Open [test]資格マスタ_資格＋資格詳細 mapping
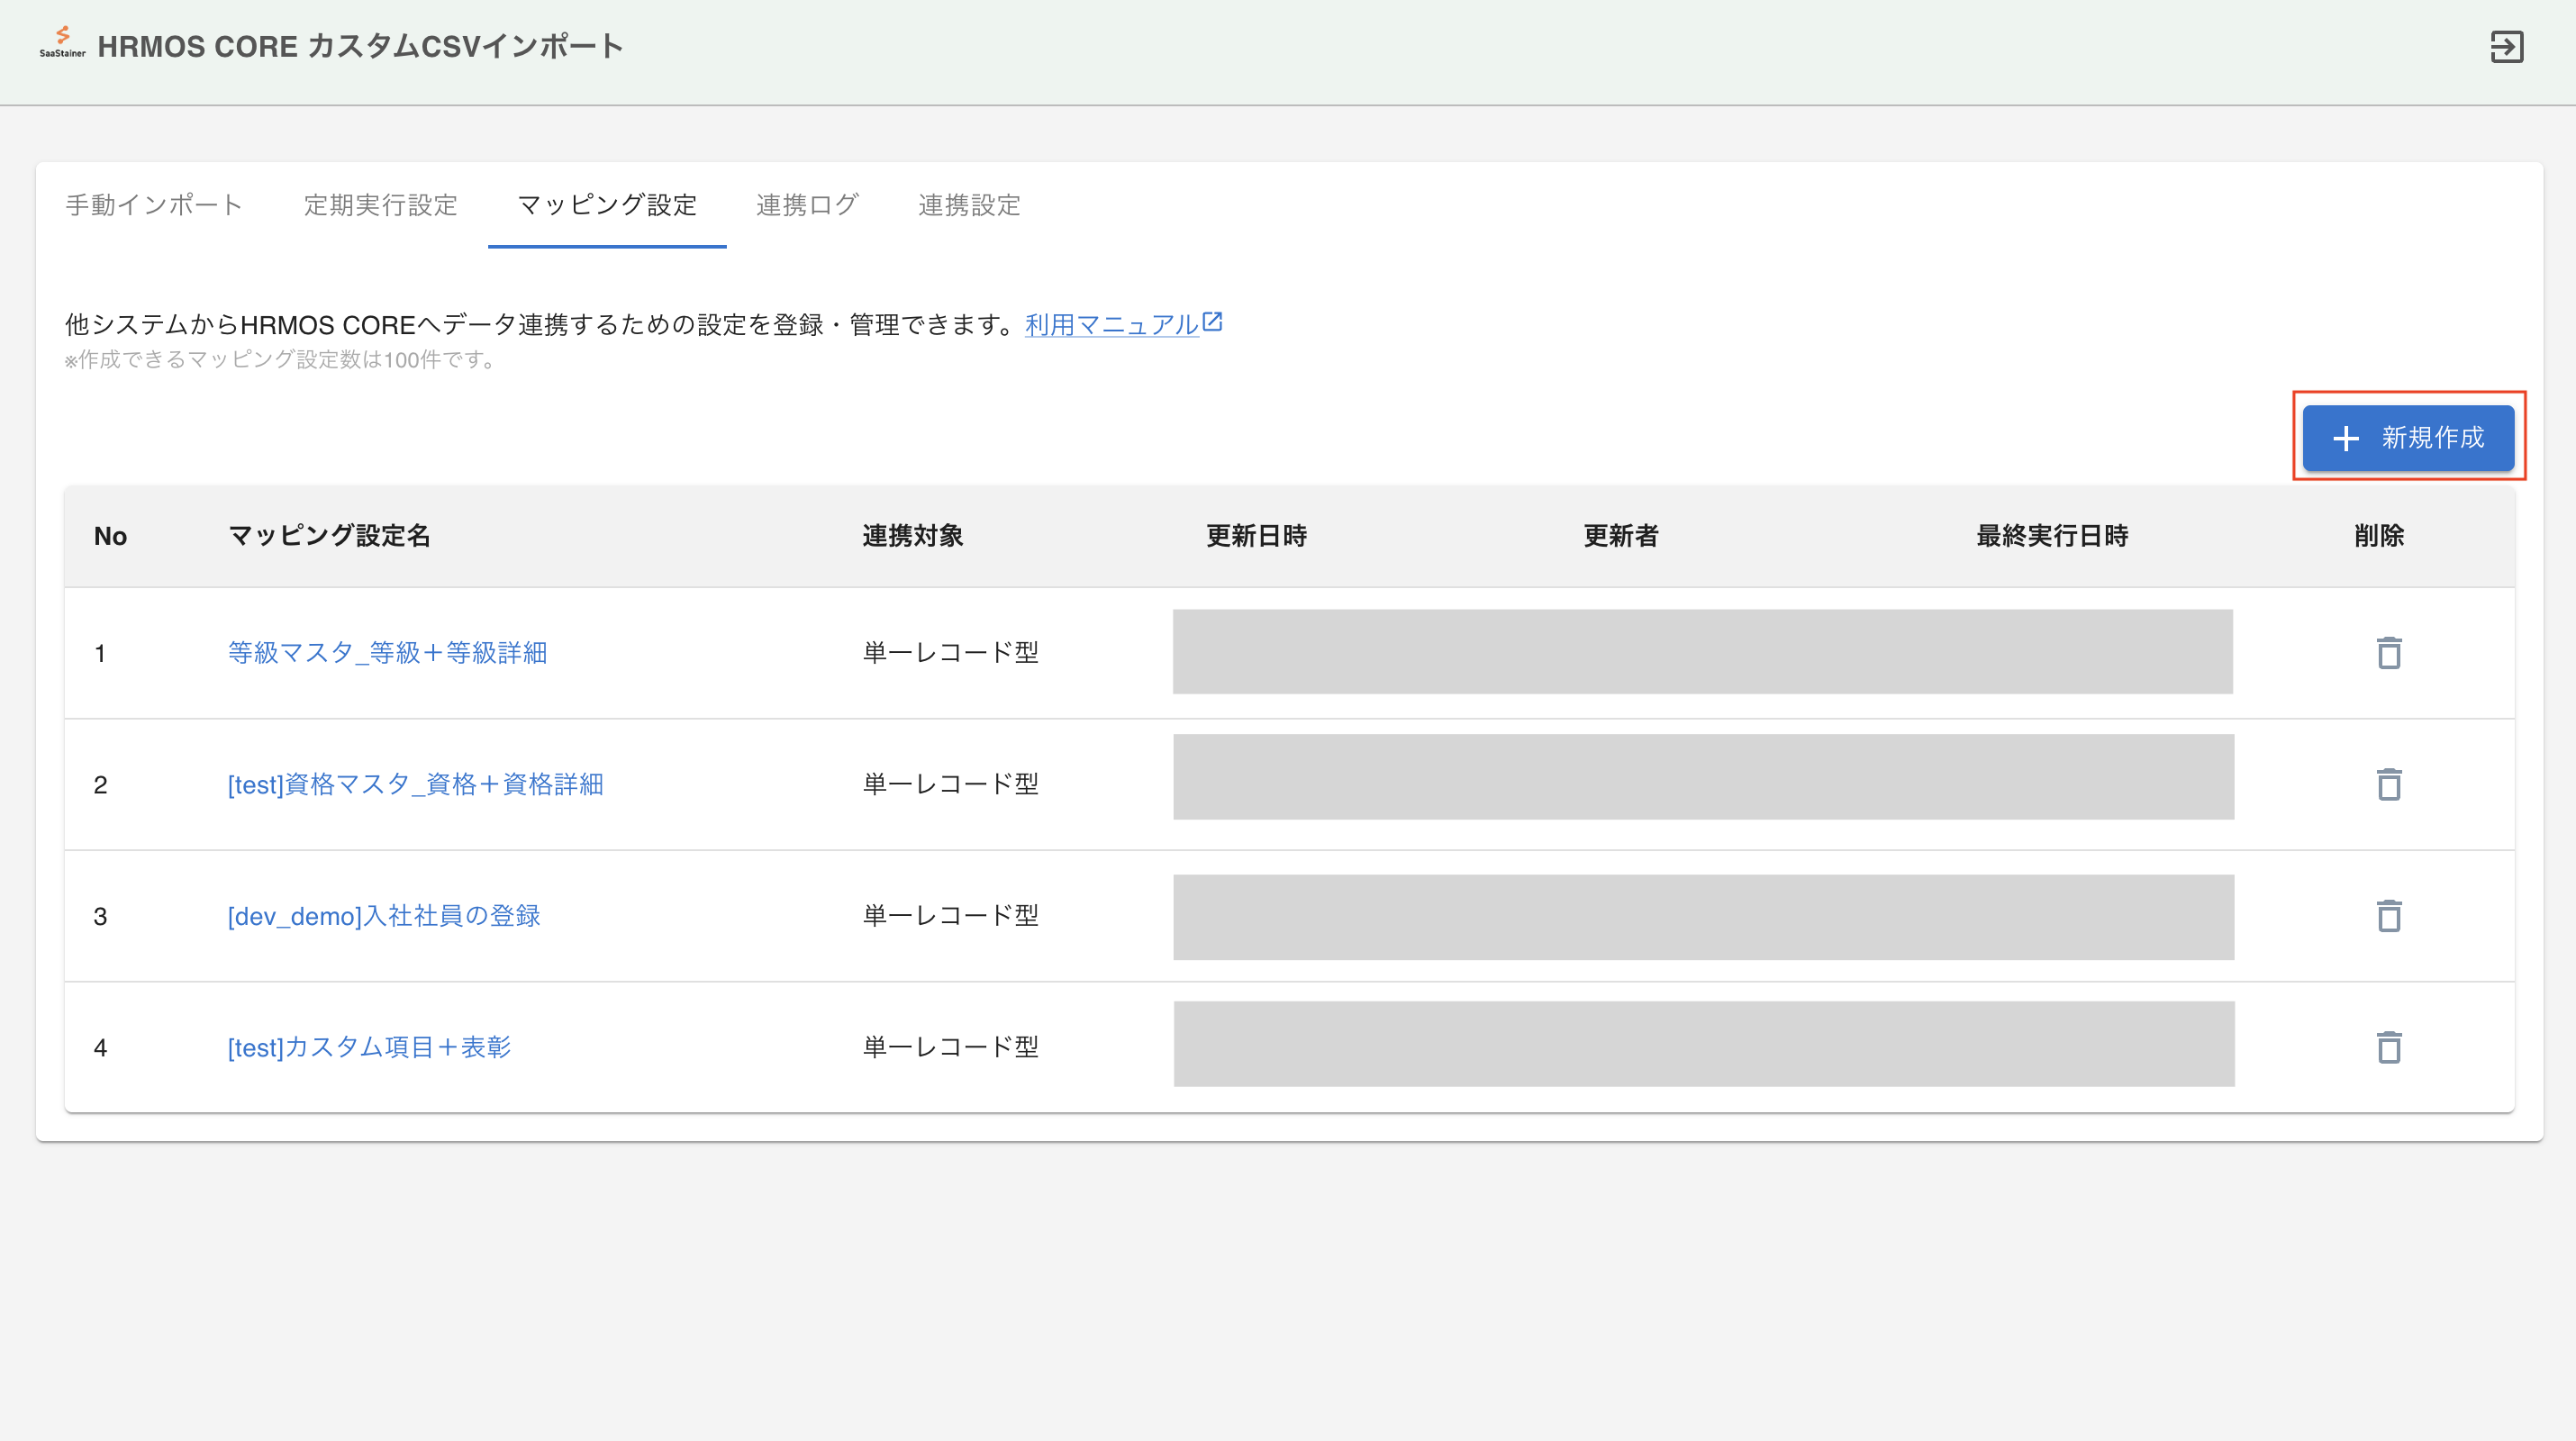The height and width of the screenshot is (1441, 2576). 415,784
